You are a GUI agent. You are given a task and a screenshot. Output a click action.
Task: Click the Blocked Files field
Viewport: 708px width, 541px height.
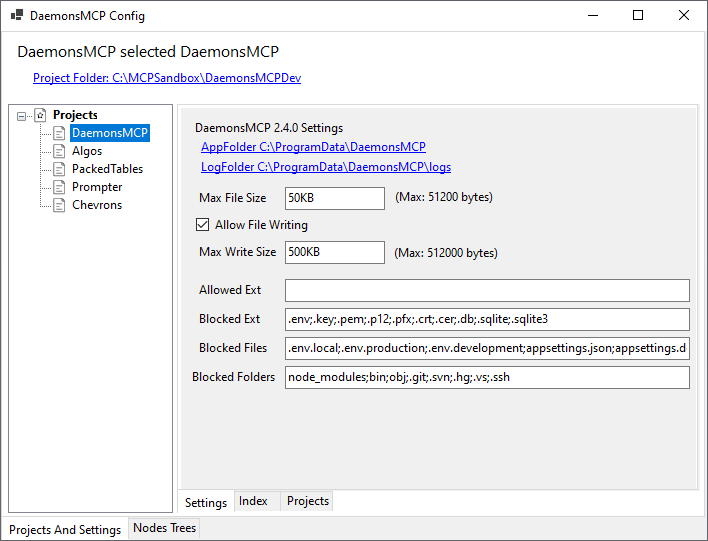point(487,348)
